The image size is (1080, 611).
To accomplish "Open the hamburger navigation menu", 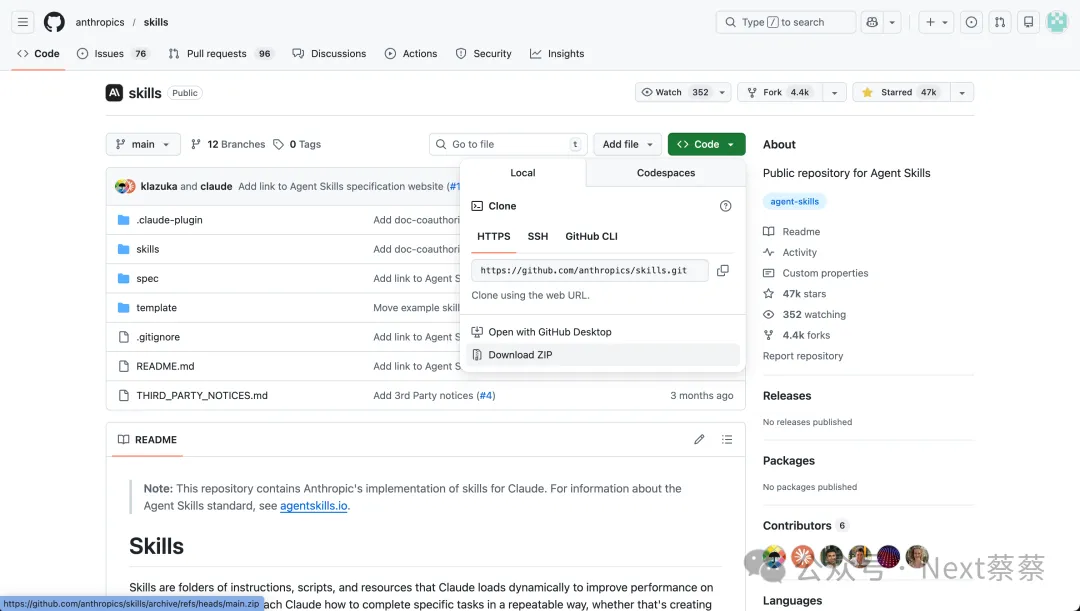I will [22, 22].
